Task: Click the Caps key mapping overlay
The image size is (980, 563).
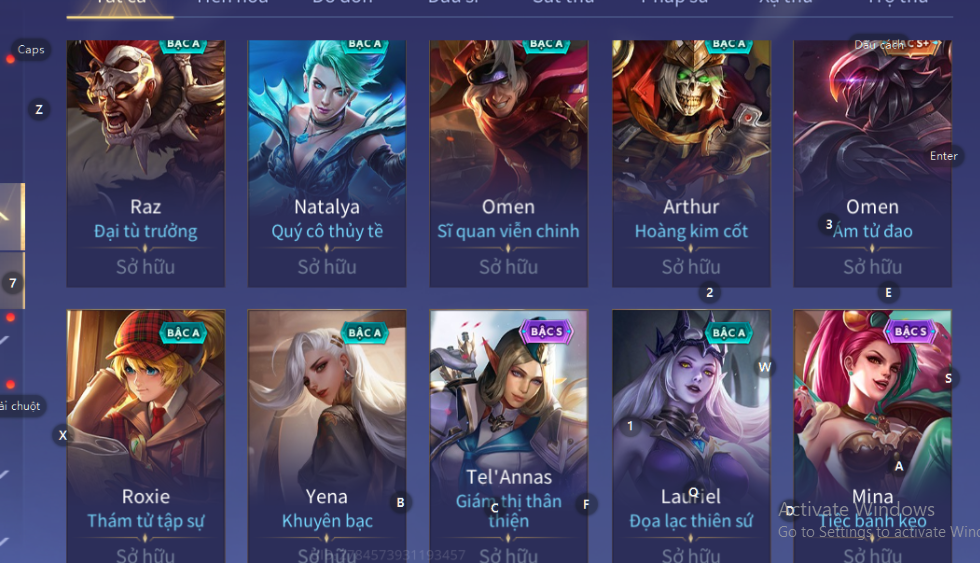Action: click(x=31, y=49)
